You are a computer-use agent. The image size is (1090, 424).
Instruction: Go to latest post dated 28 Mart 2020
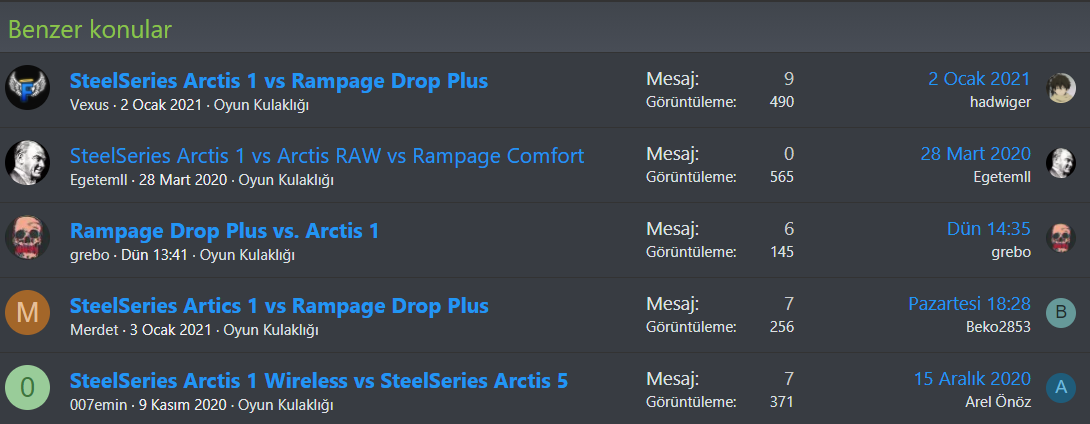[x=975, y=154]
